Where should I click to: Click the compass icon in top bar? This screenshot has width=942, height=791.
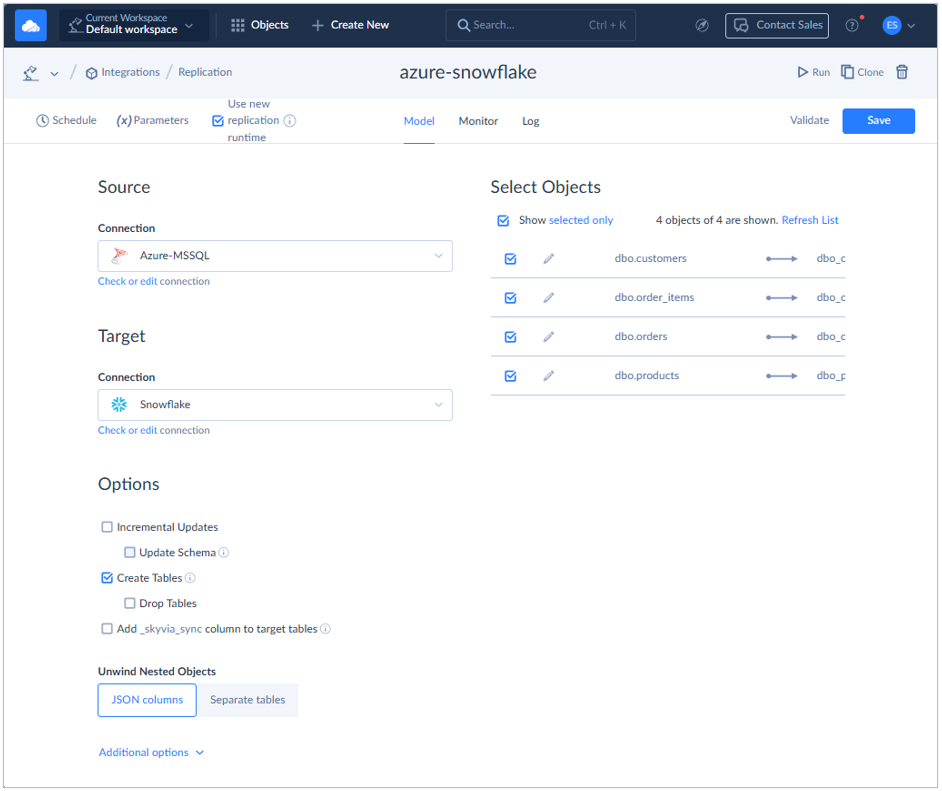tap(702, 25)
